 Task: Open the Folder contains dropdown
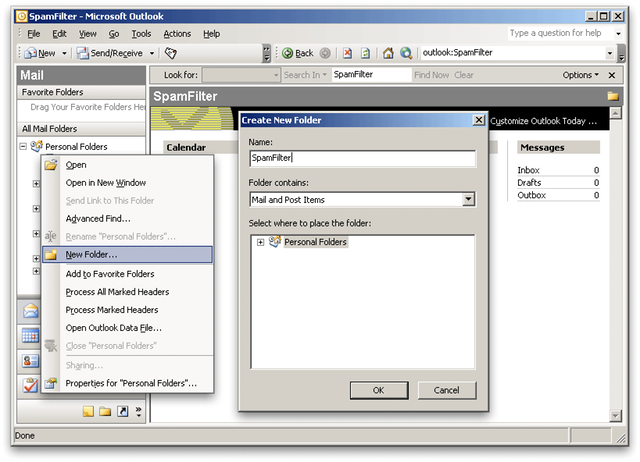(x=469, y=200)
